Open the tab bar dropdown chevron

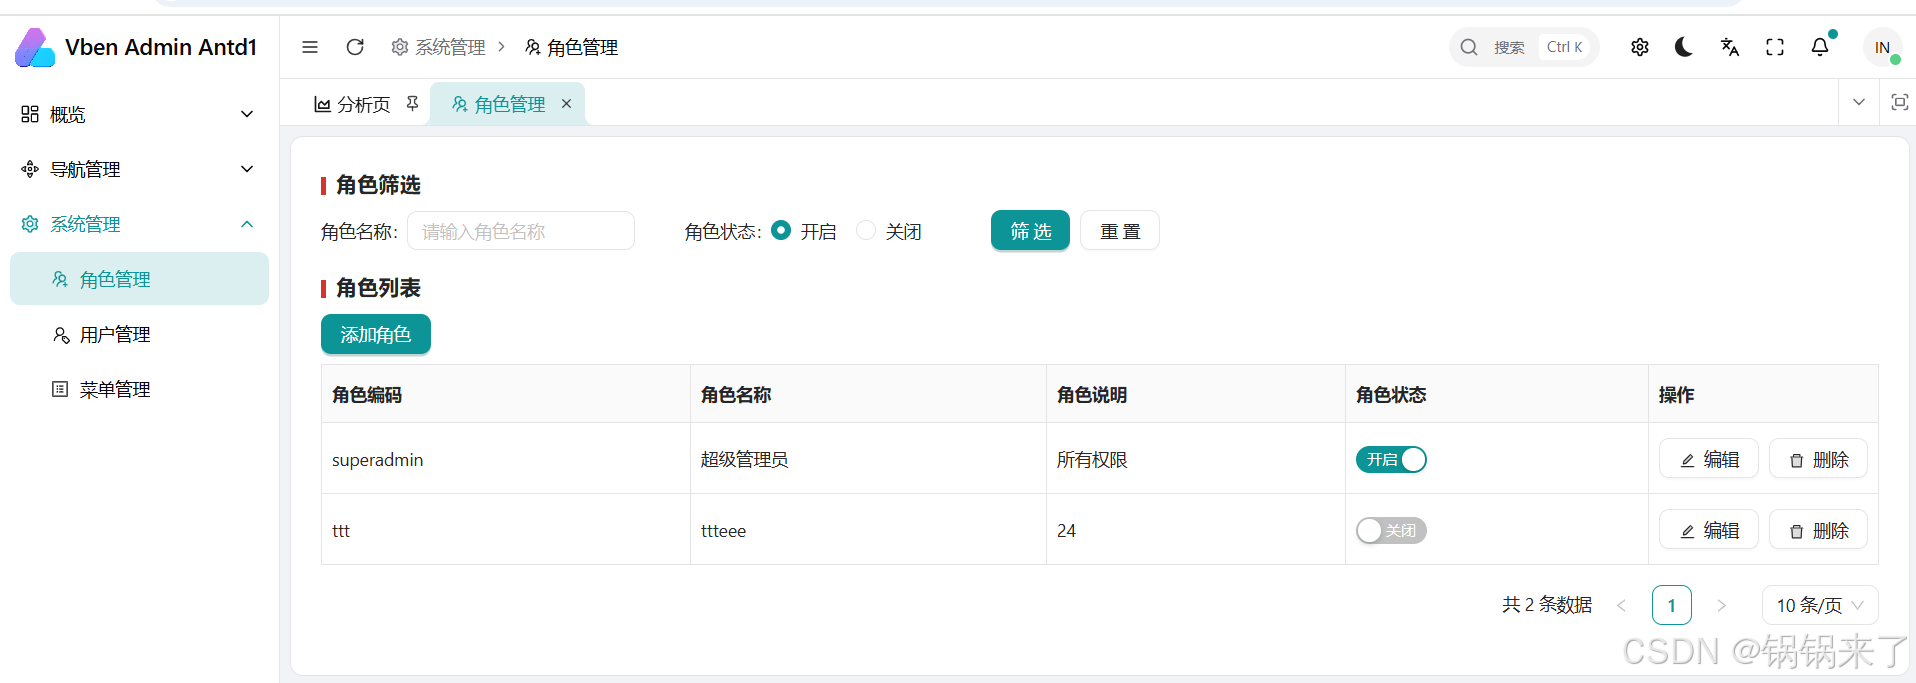[x=1859, y=102]
